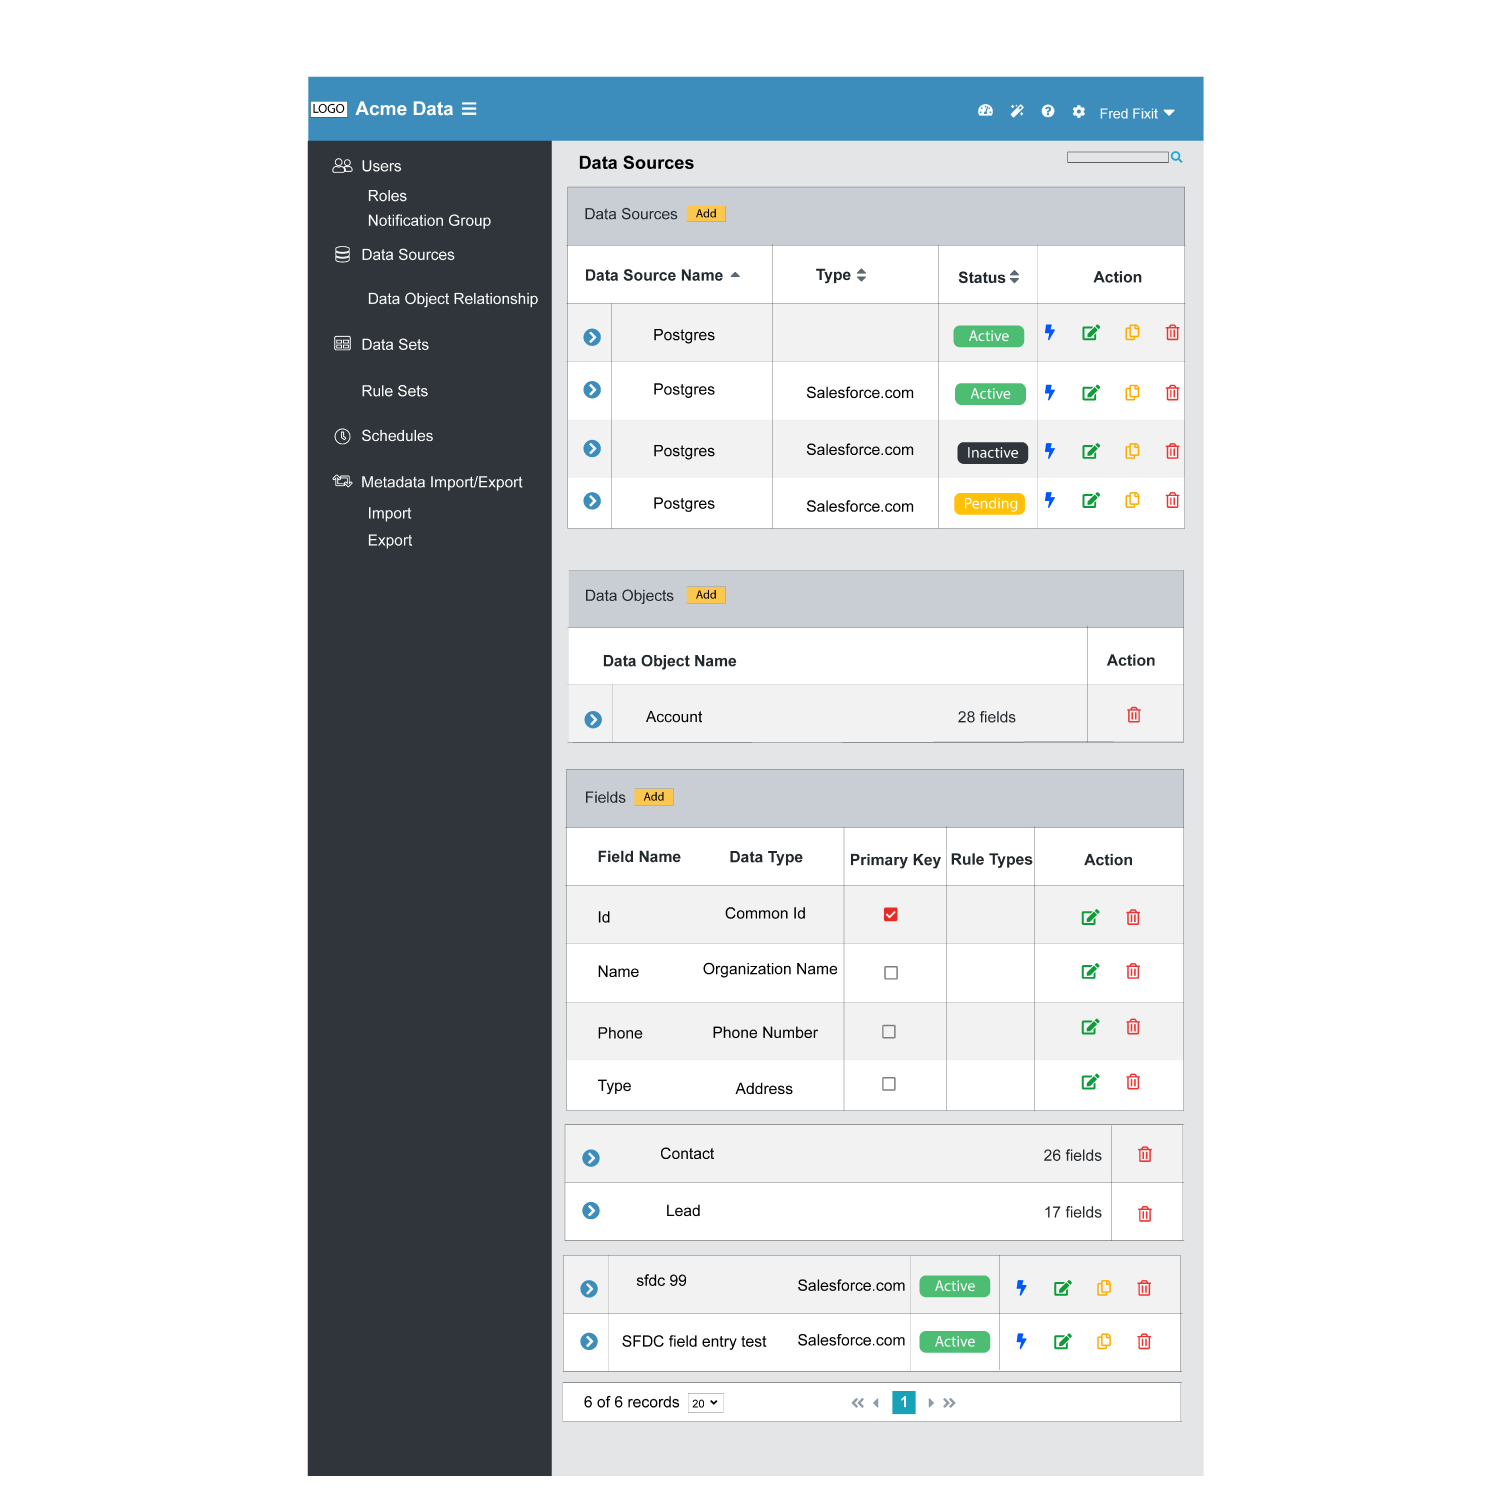This screenshot has width=1500, height=1500.
Task: Open Users in the sidebar
Action: tap(381, 166)
